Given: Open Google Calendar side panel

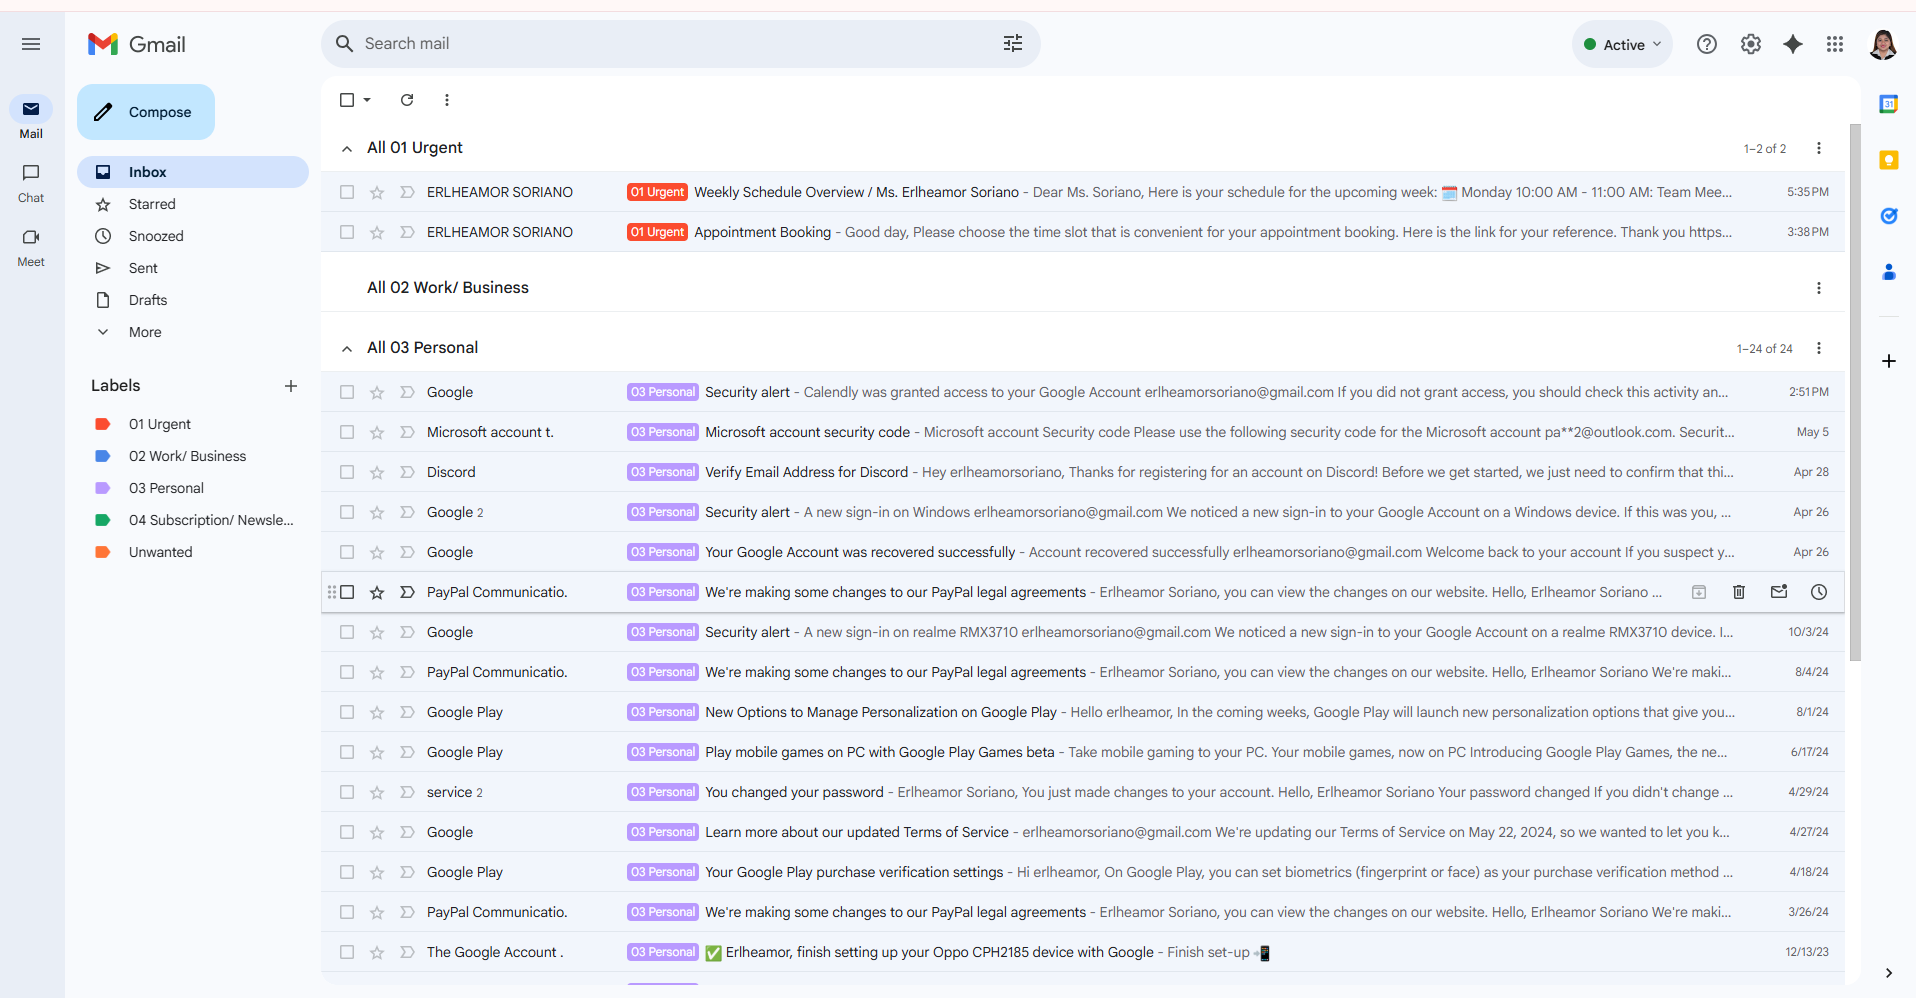Looking at the screenshot, I should pos(1888,104).
